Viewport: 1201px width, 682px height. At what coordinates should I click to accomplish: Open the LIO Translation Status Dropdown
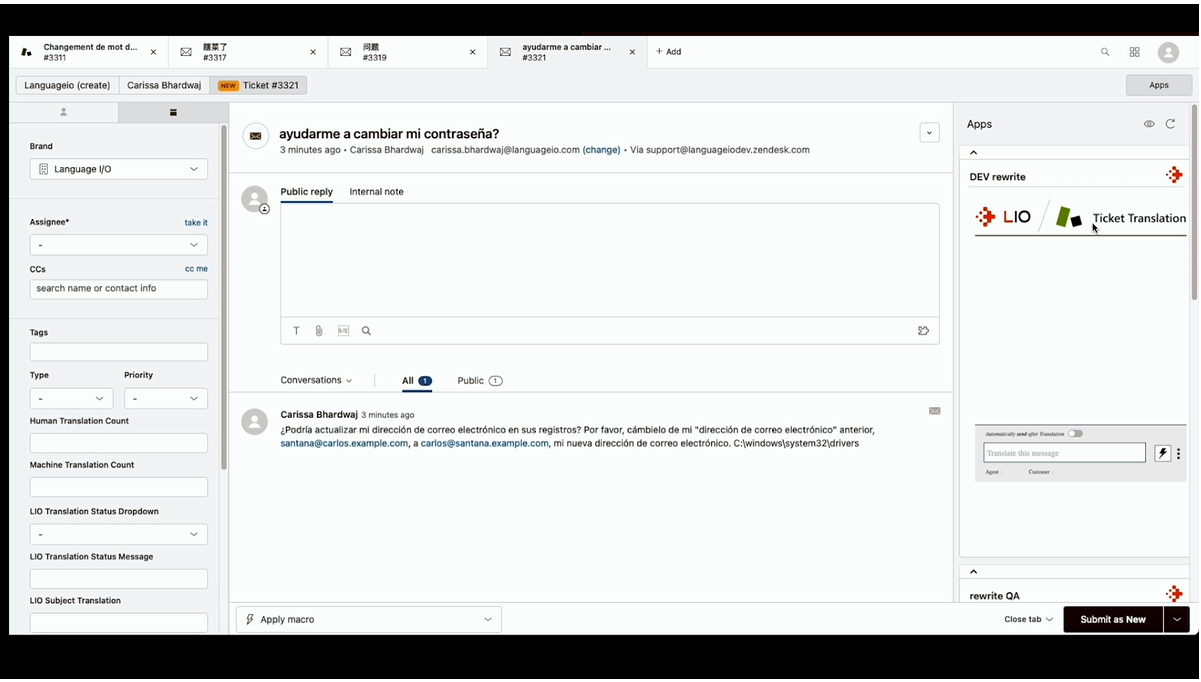click(119, 535)
